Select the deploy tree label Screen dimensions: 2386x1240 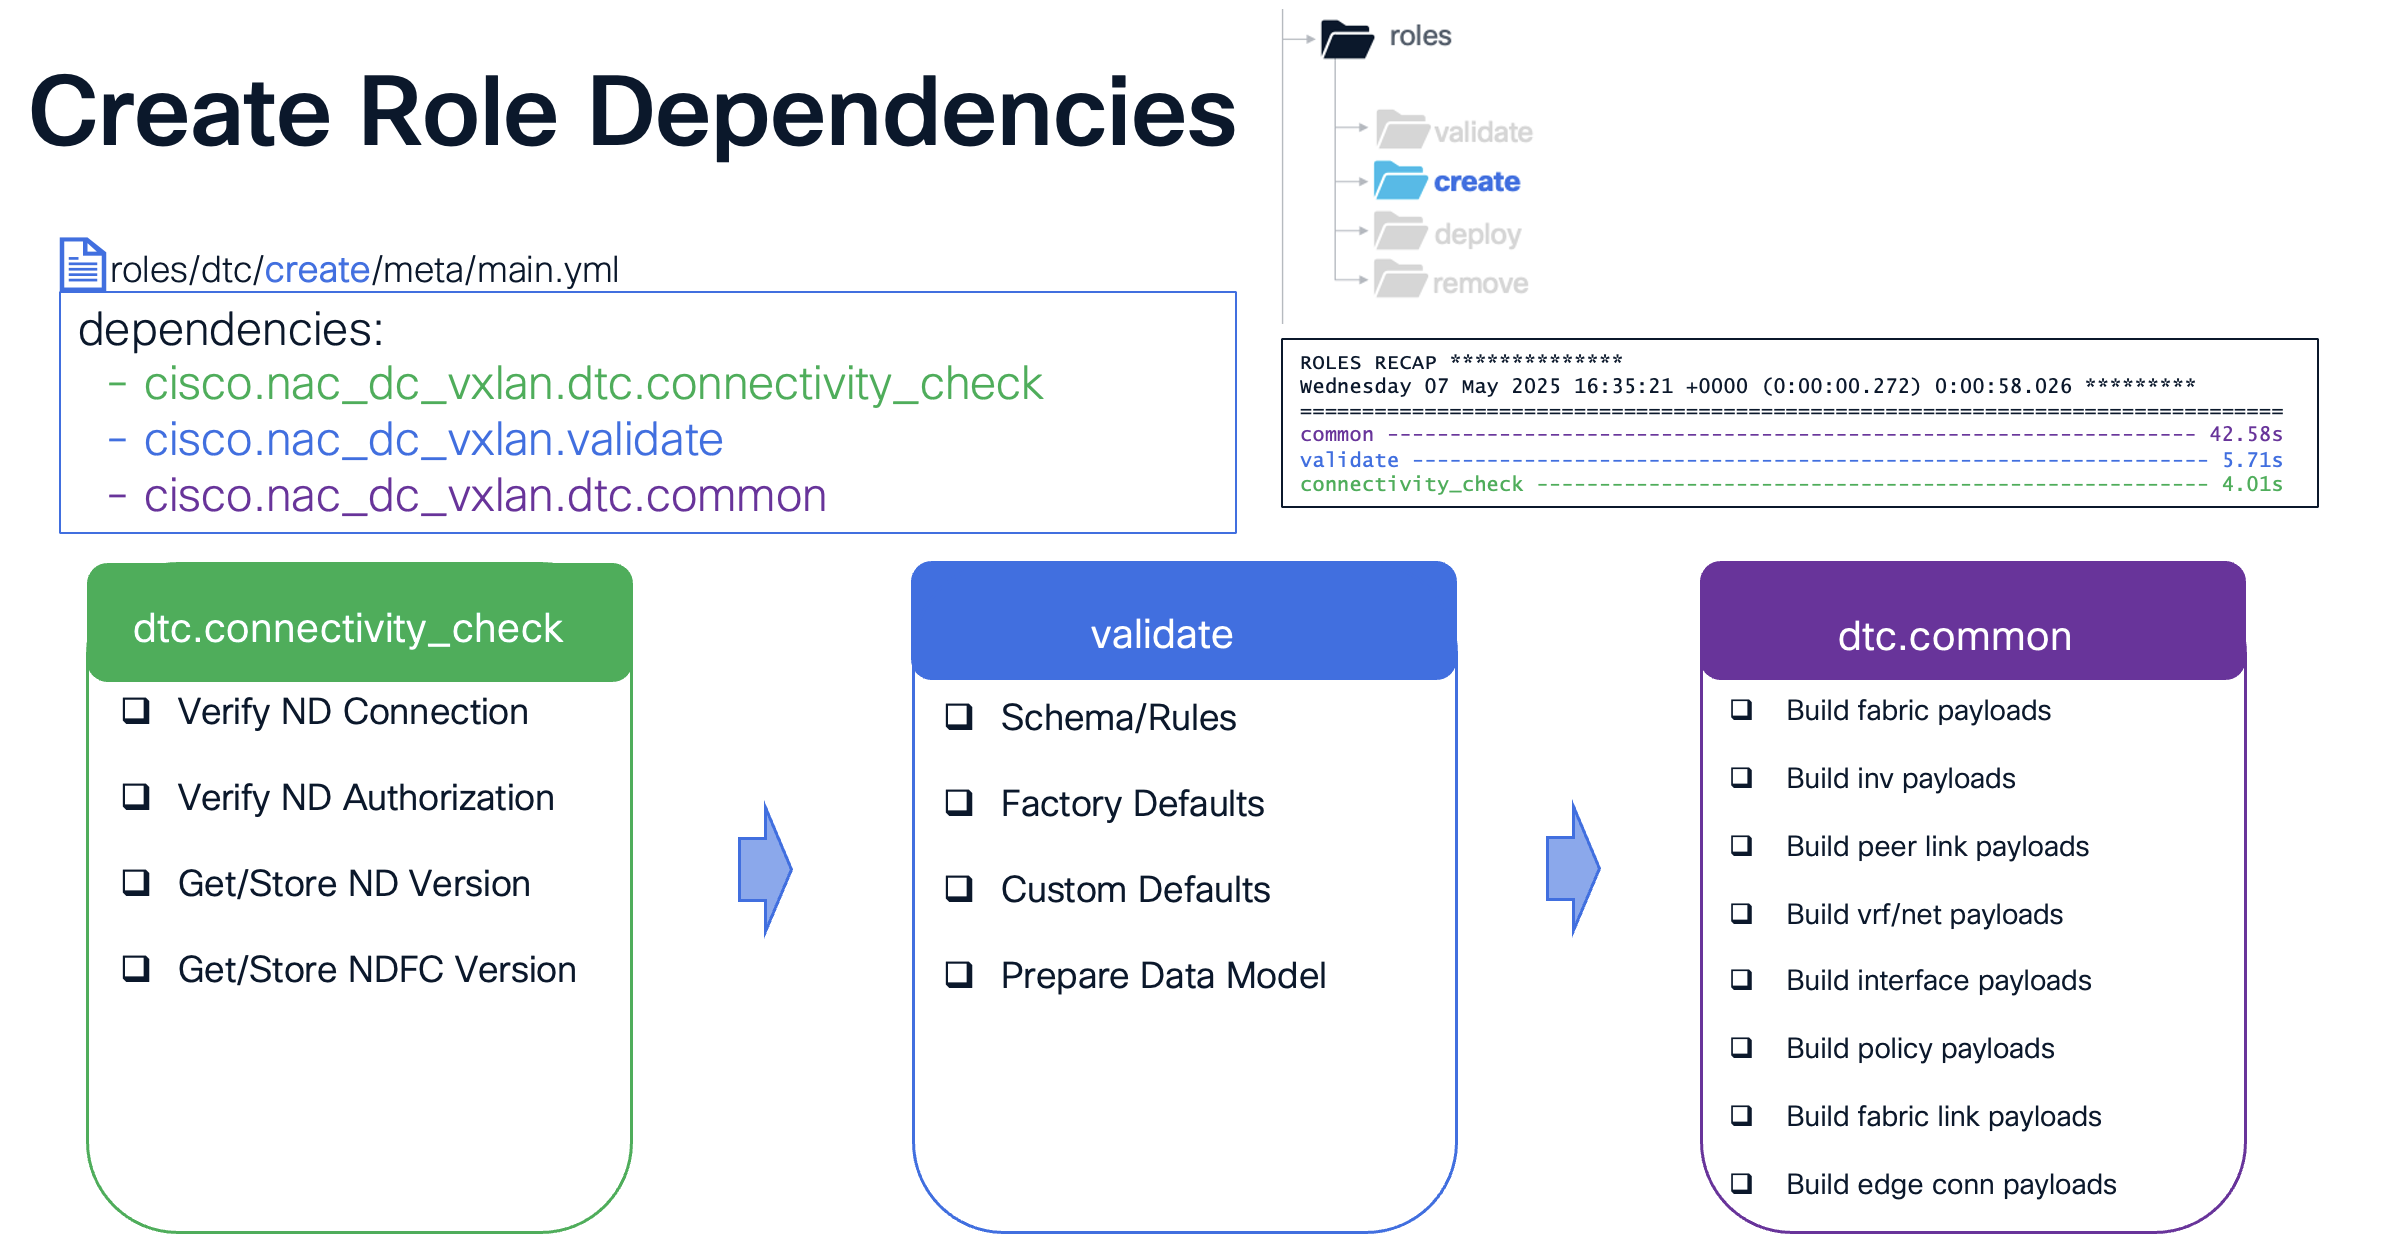point(1478,234)
